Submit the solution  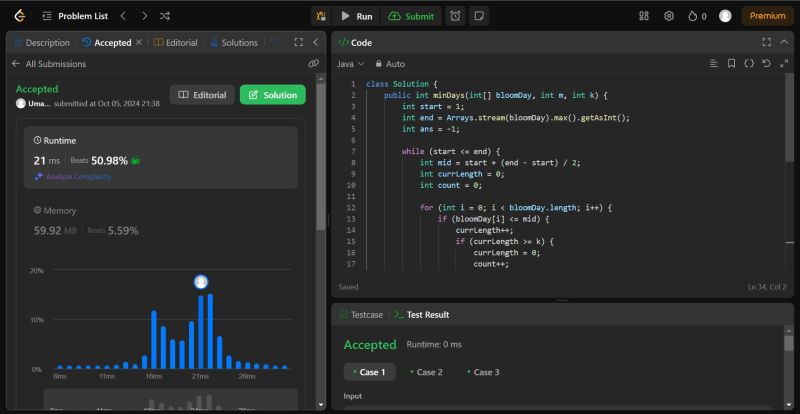point(411,16)
